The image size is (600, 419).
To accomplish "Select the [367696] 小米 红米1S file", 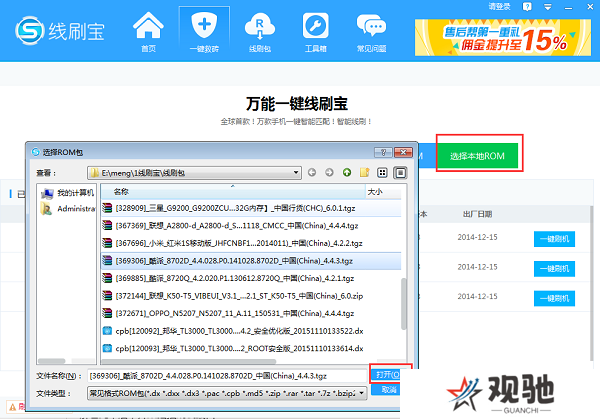I will pyautogui.click(x=251, y=243).
